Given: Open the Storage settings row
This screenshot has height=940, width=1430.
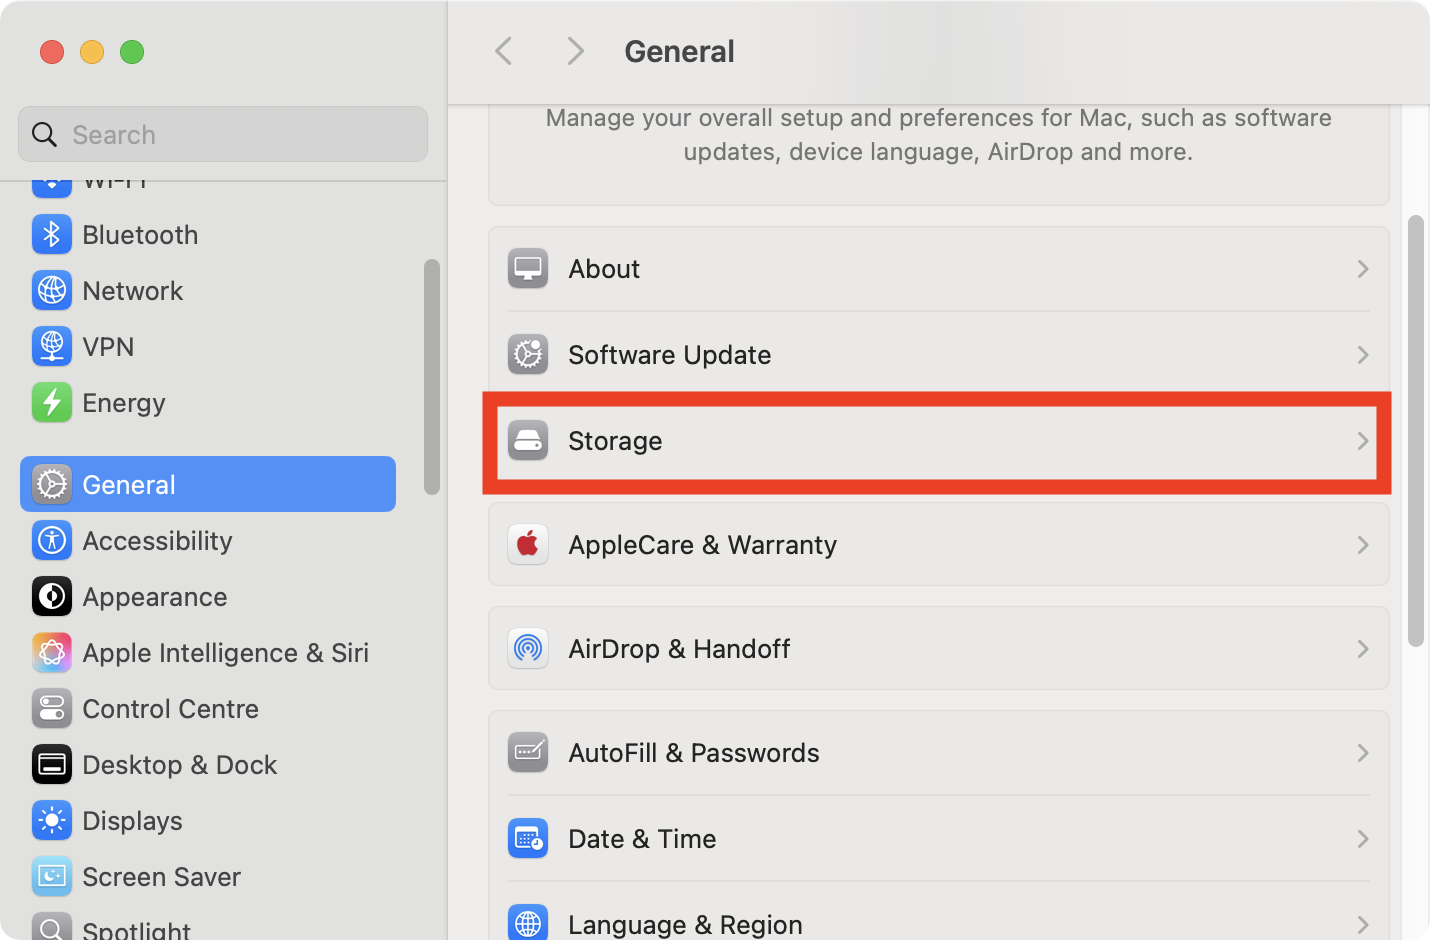Looking at the screenshot, I should point(938,441).
